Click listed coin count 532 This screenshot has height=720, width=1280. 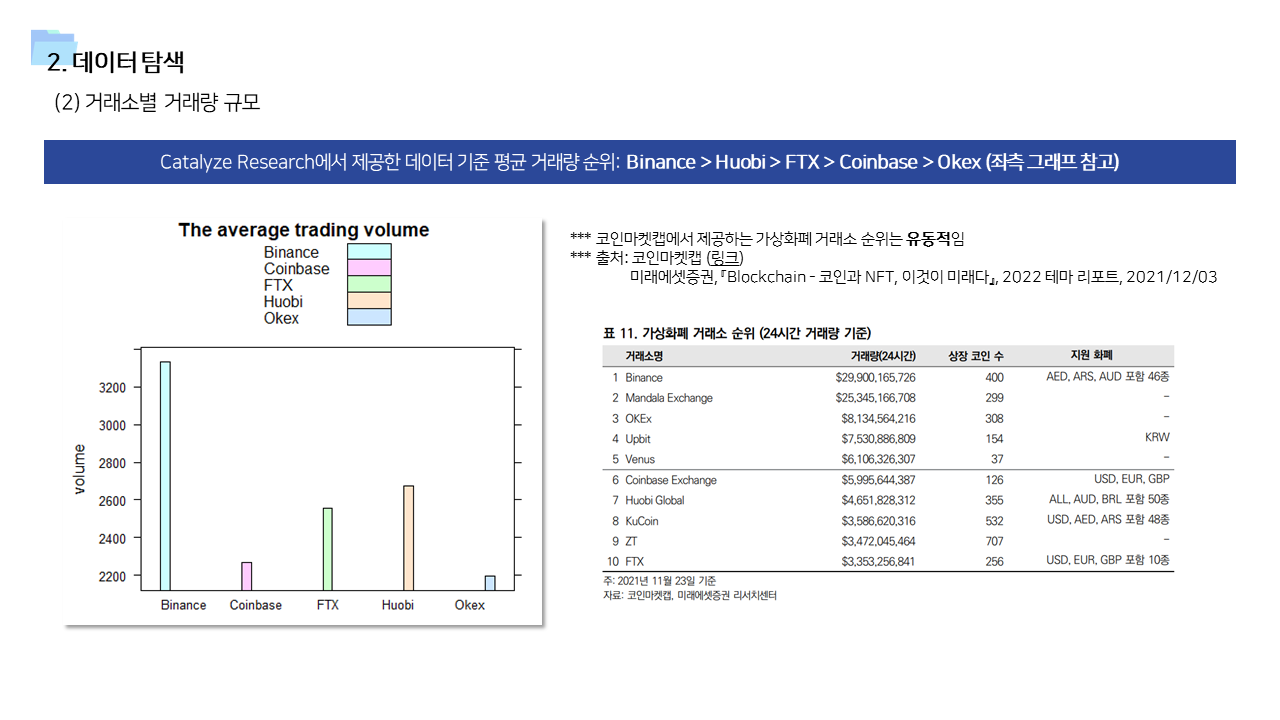994,521
